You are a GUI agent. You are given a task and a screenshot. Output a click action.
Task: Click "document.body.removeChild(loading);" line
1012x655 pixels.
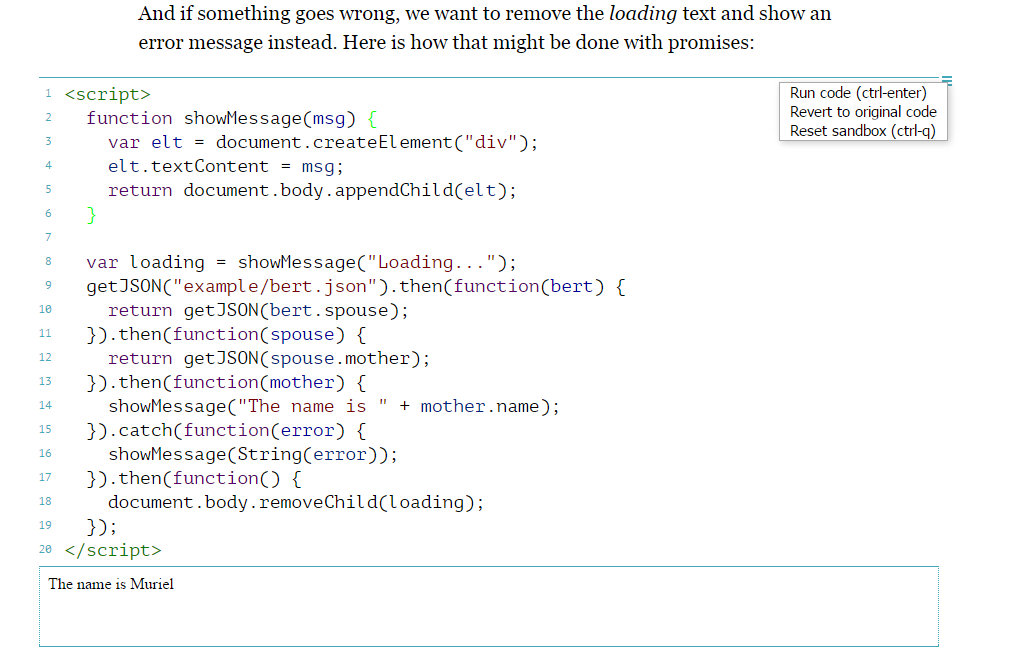pos(296,502)
